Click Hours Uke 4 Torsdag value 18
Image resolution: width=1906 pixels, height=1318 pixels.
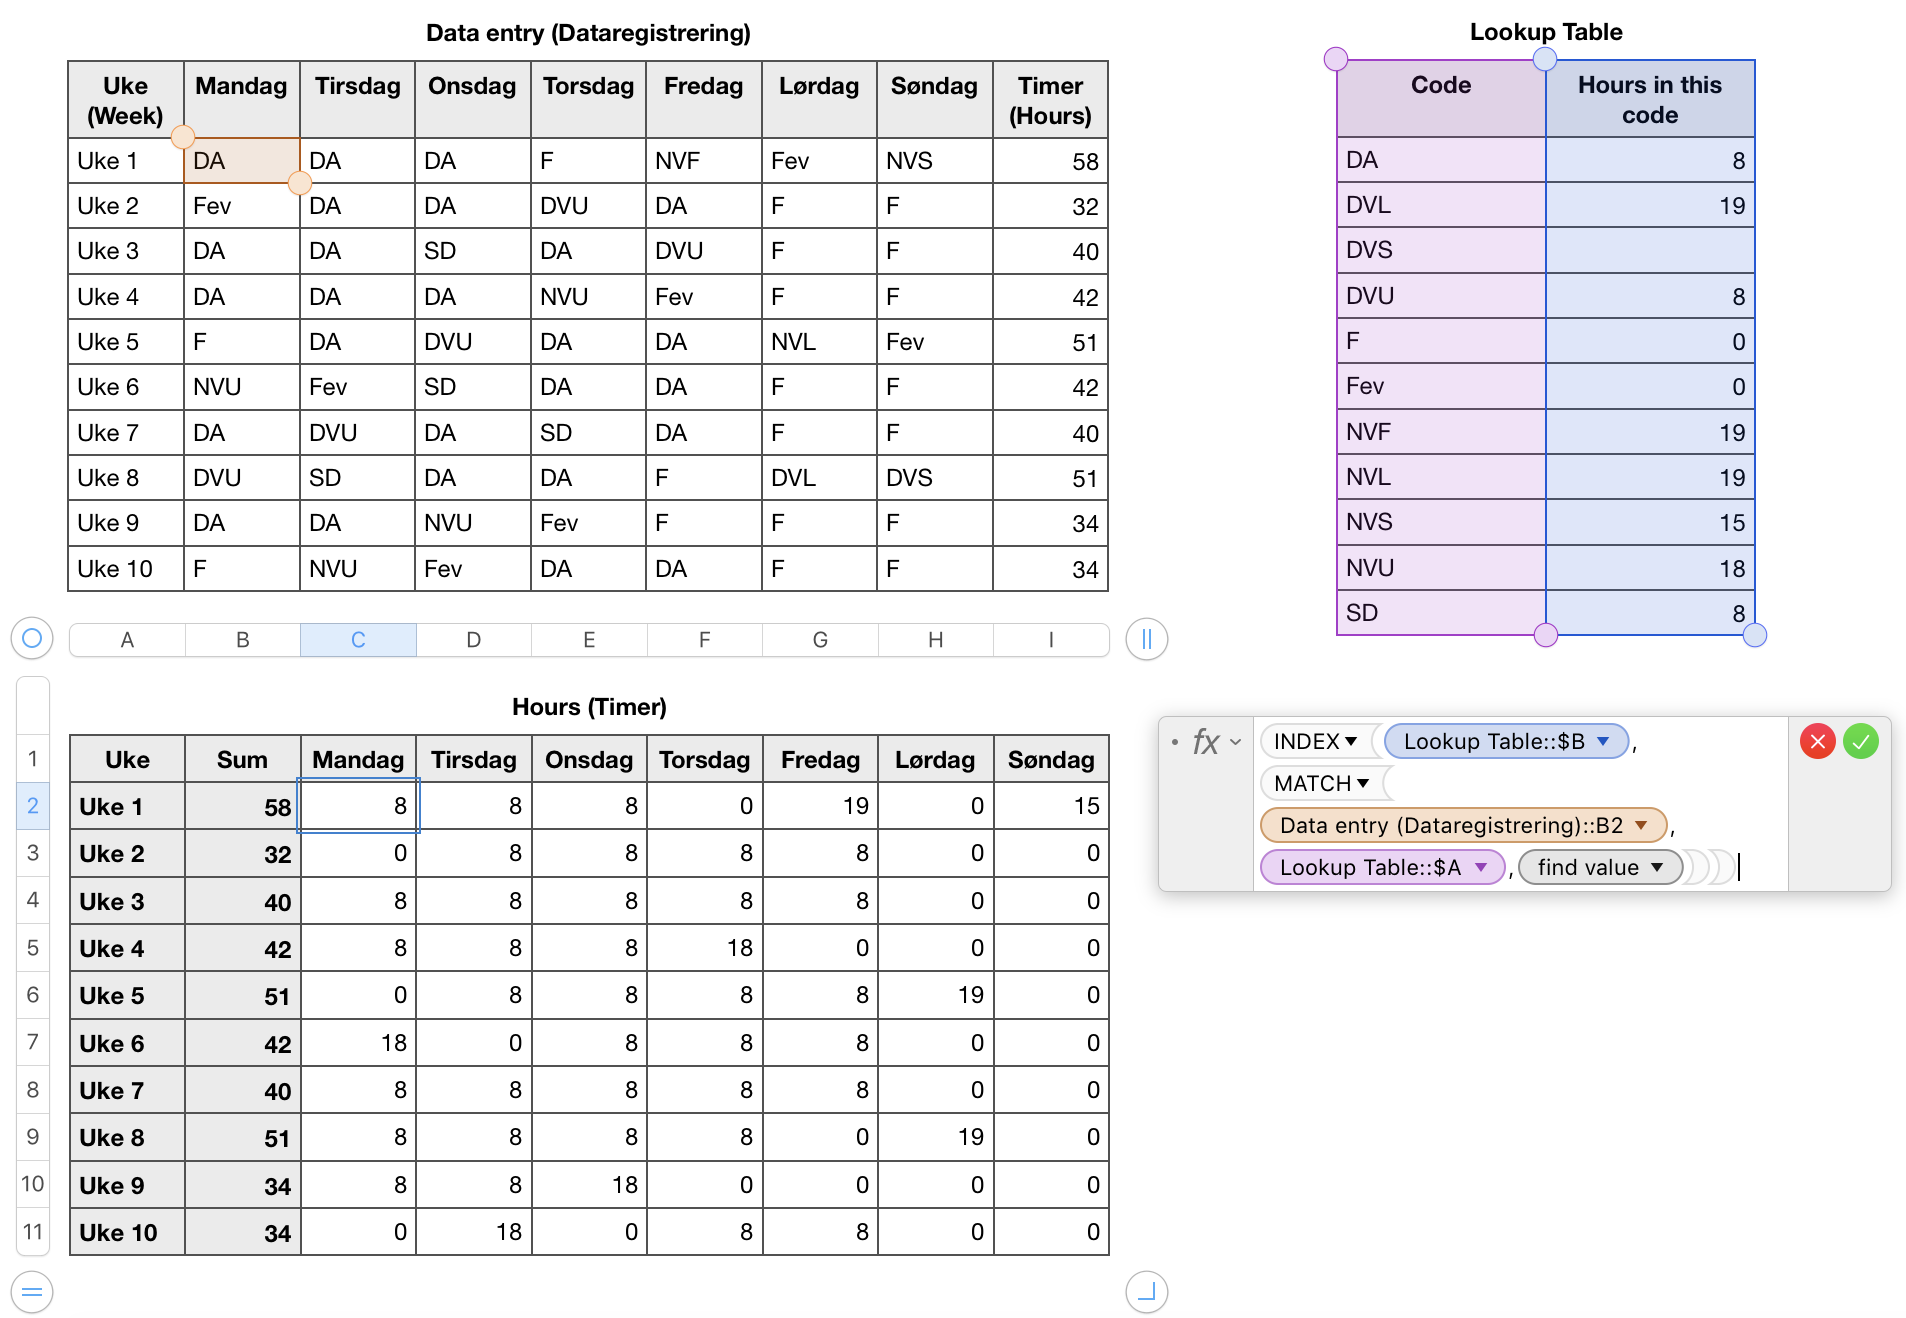pyautogui.click(x=705, y=948)
